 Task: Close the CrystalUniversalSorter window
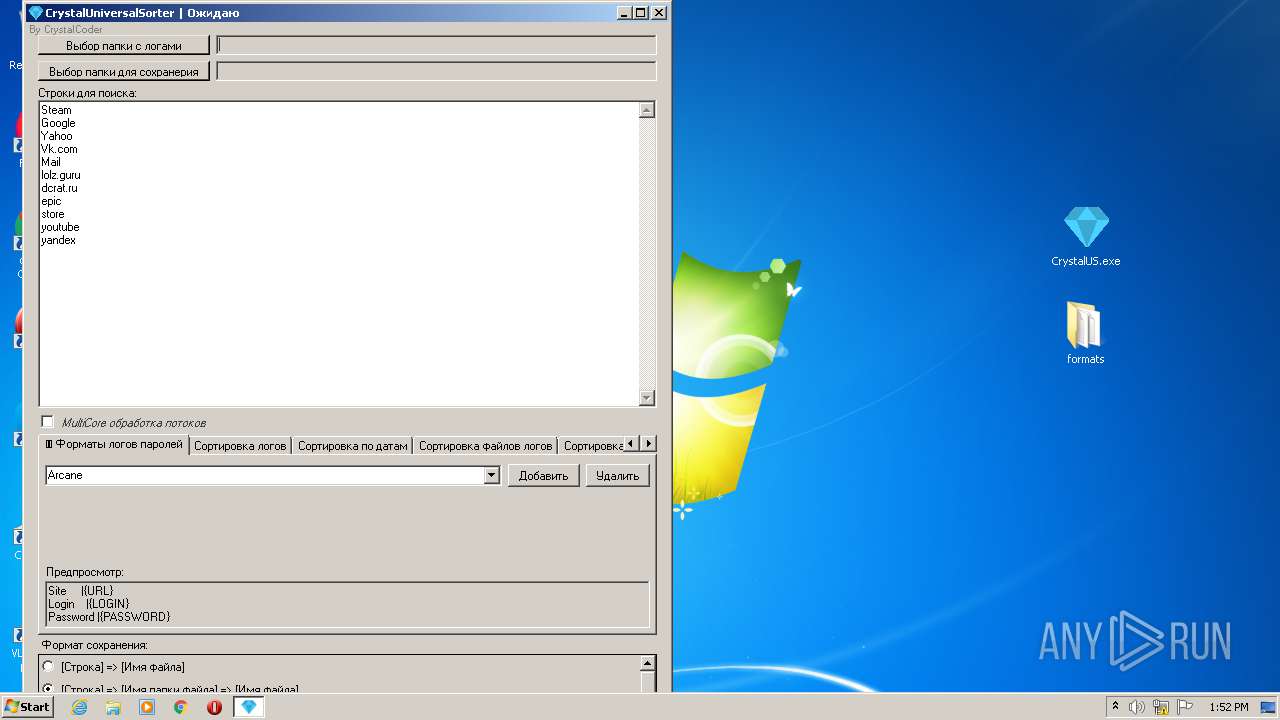(659, 13)
